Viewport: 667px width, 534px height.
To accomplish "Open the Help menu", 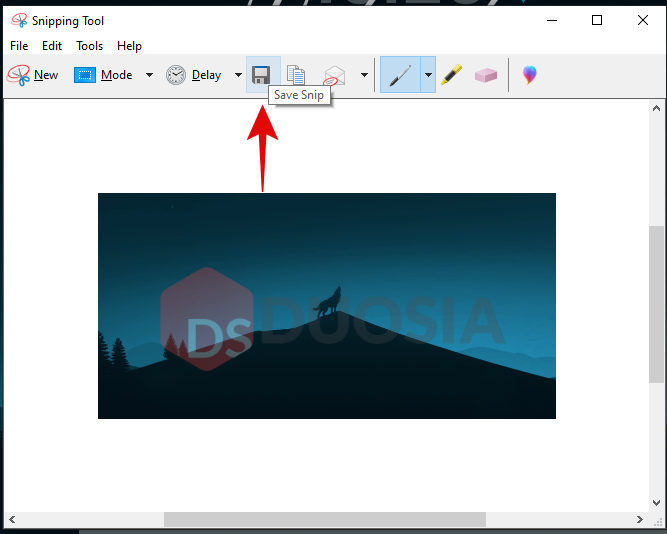I will point(129,46).
